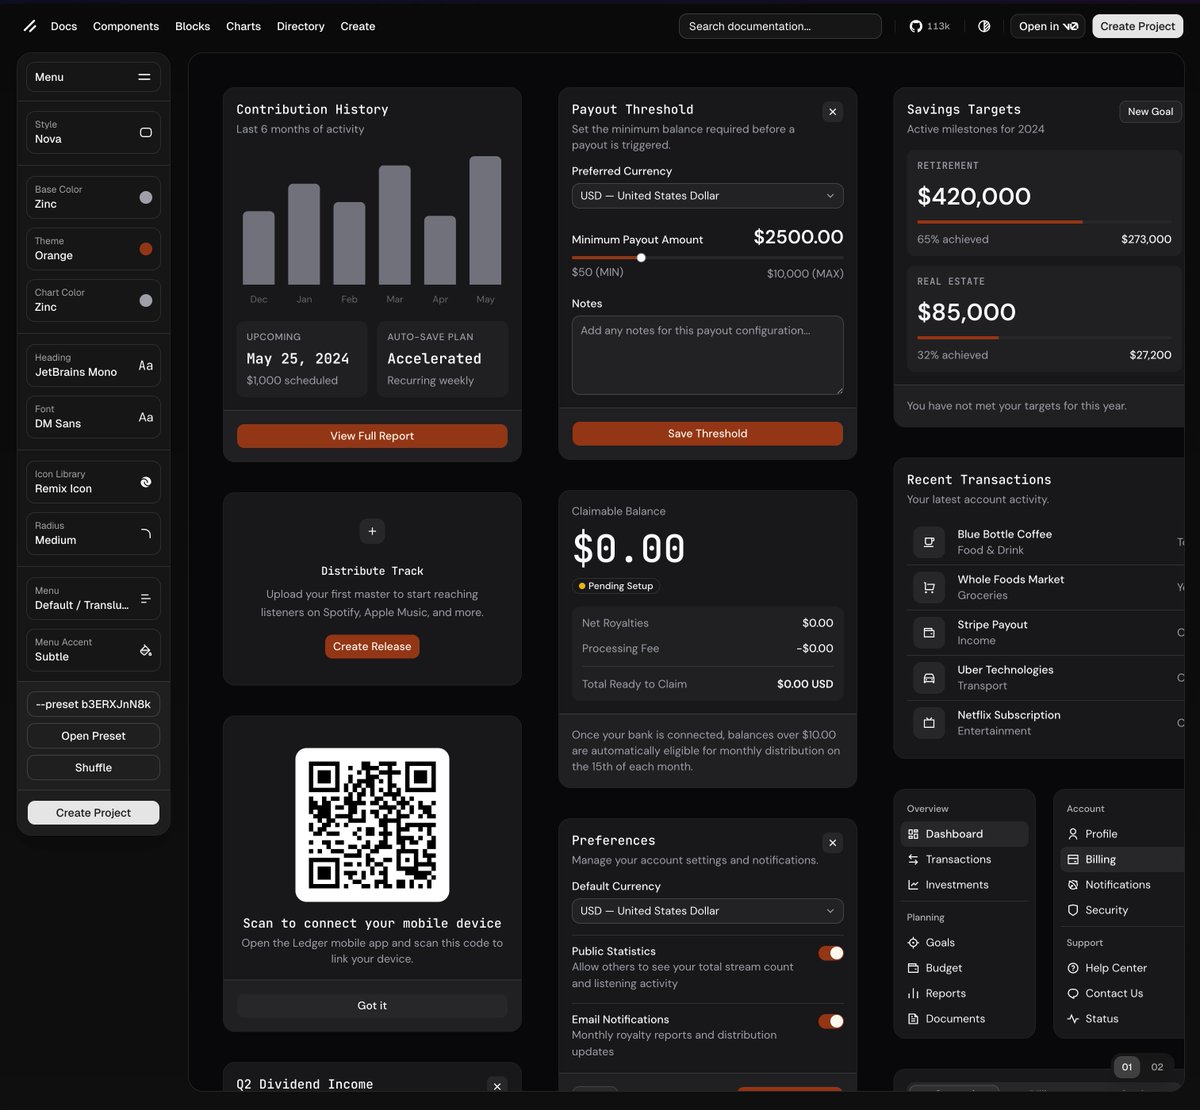Click the plus icon above Distribute Track
Viewport: 1200px width, 1110px height.
(x=372, y=531)
